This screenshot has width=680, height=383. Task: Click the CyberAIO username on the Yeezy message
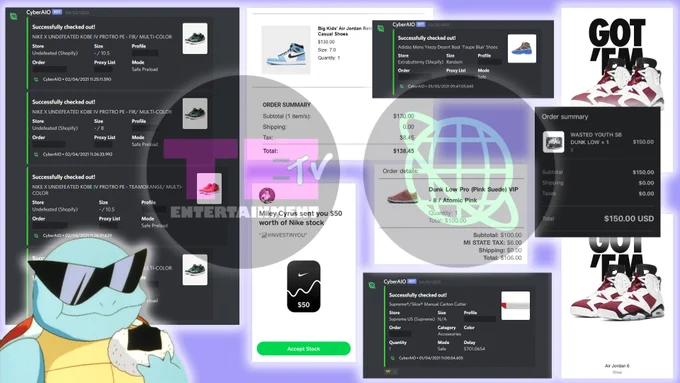(403, 25)
